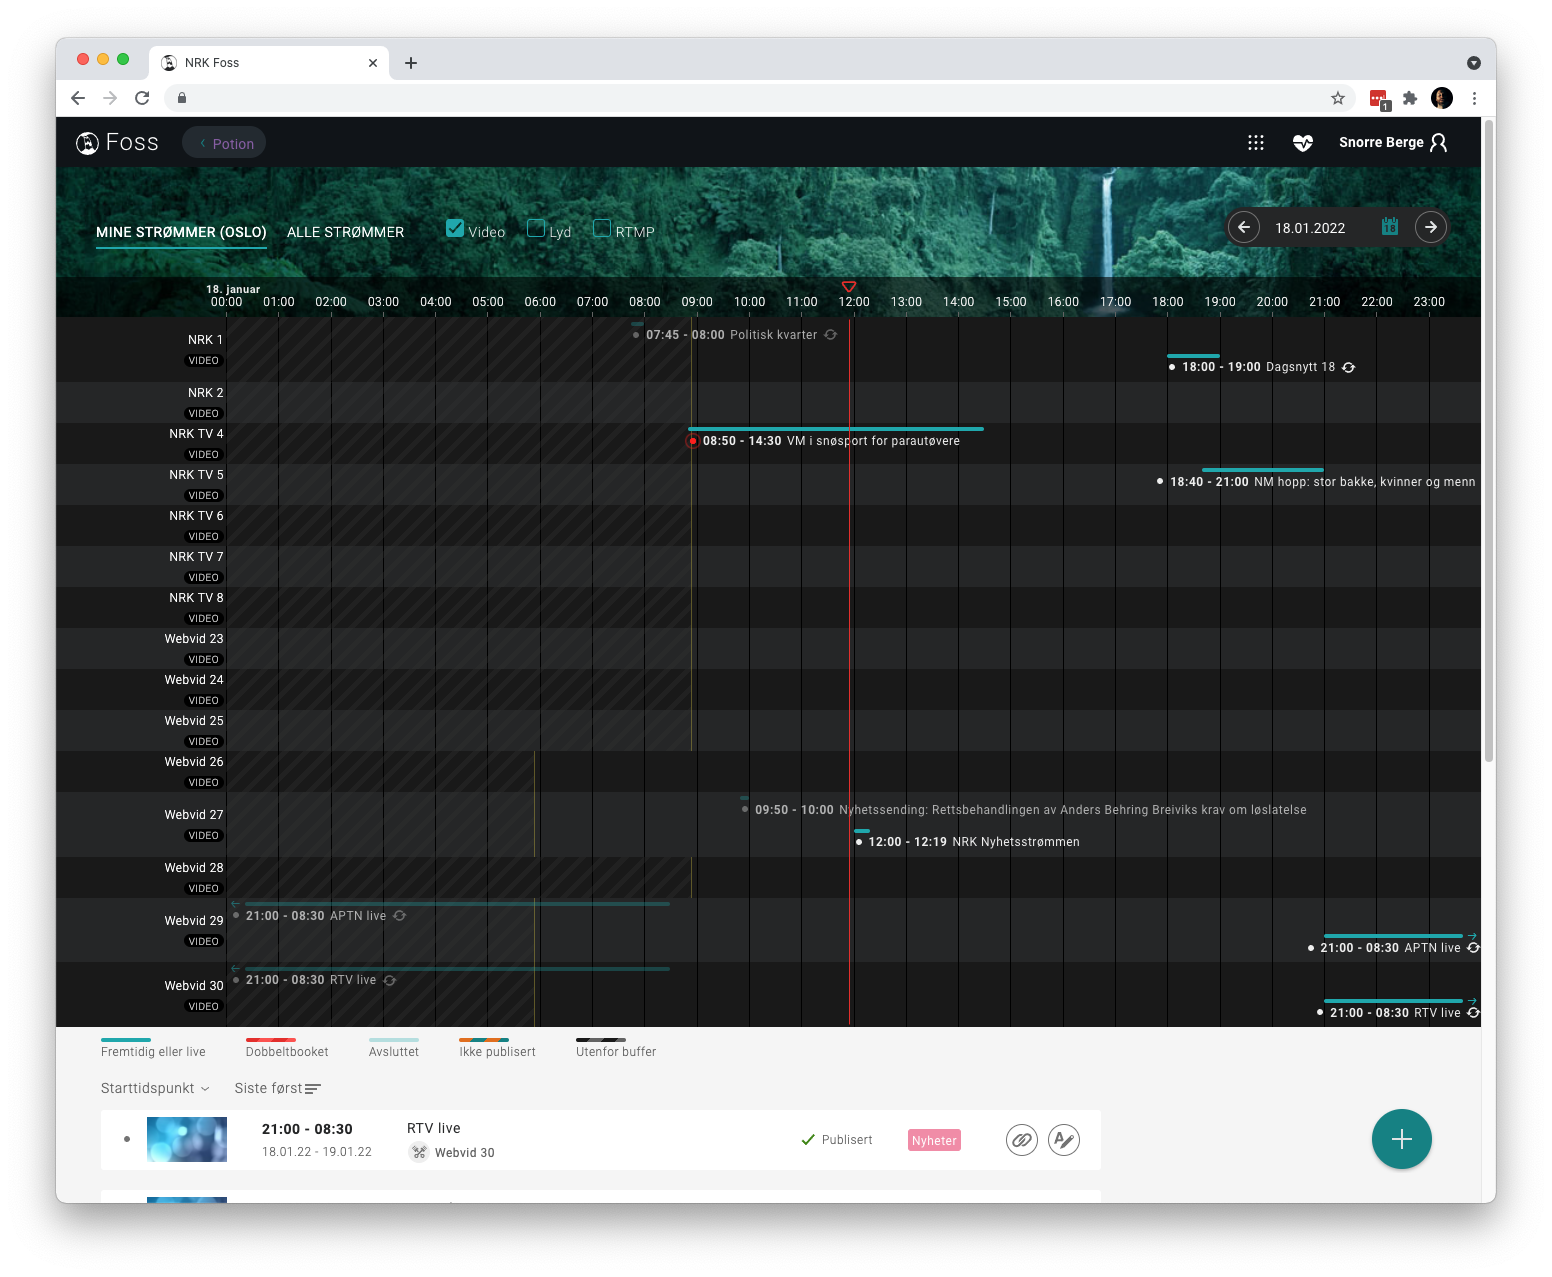1552x1277 pixels.
Task: Uncheck the Video checkbox
Action: coord(455,228)
